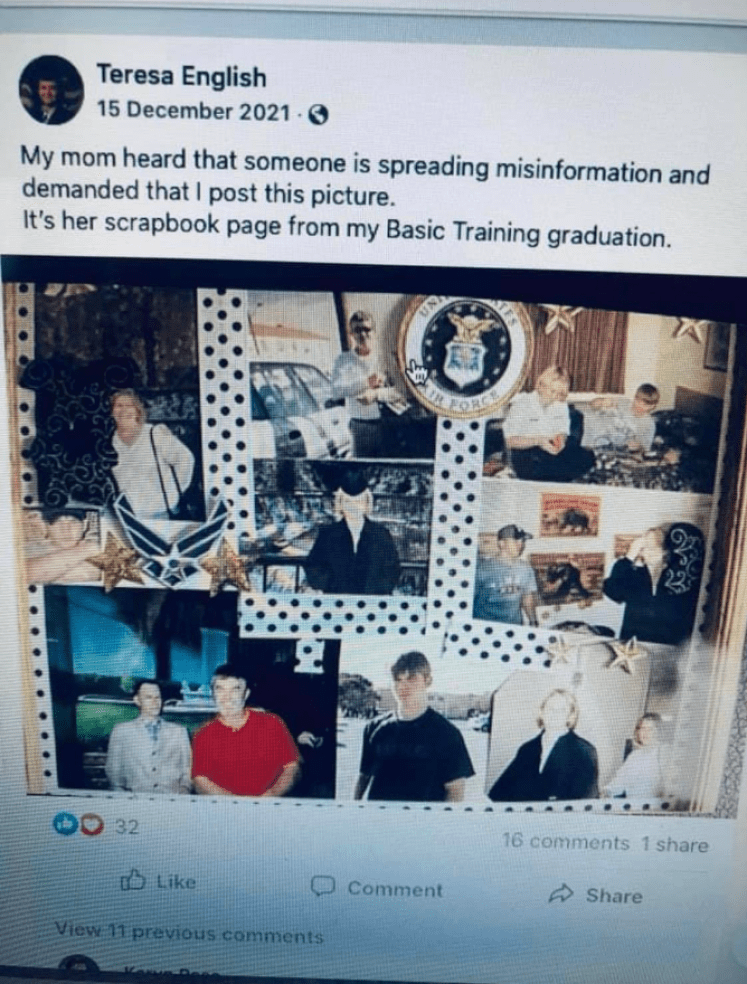Open Teresa English's profile picture

[x=51, y=90]
